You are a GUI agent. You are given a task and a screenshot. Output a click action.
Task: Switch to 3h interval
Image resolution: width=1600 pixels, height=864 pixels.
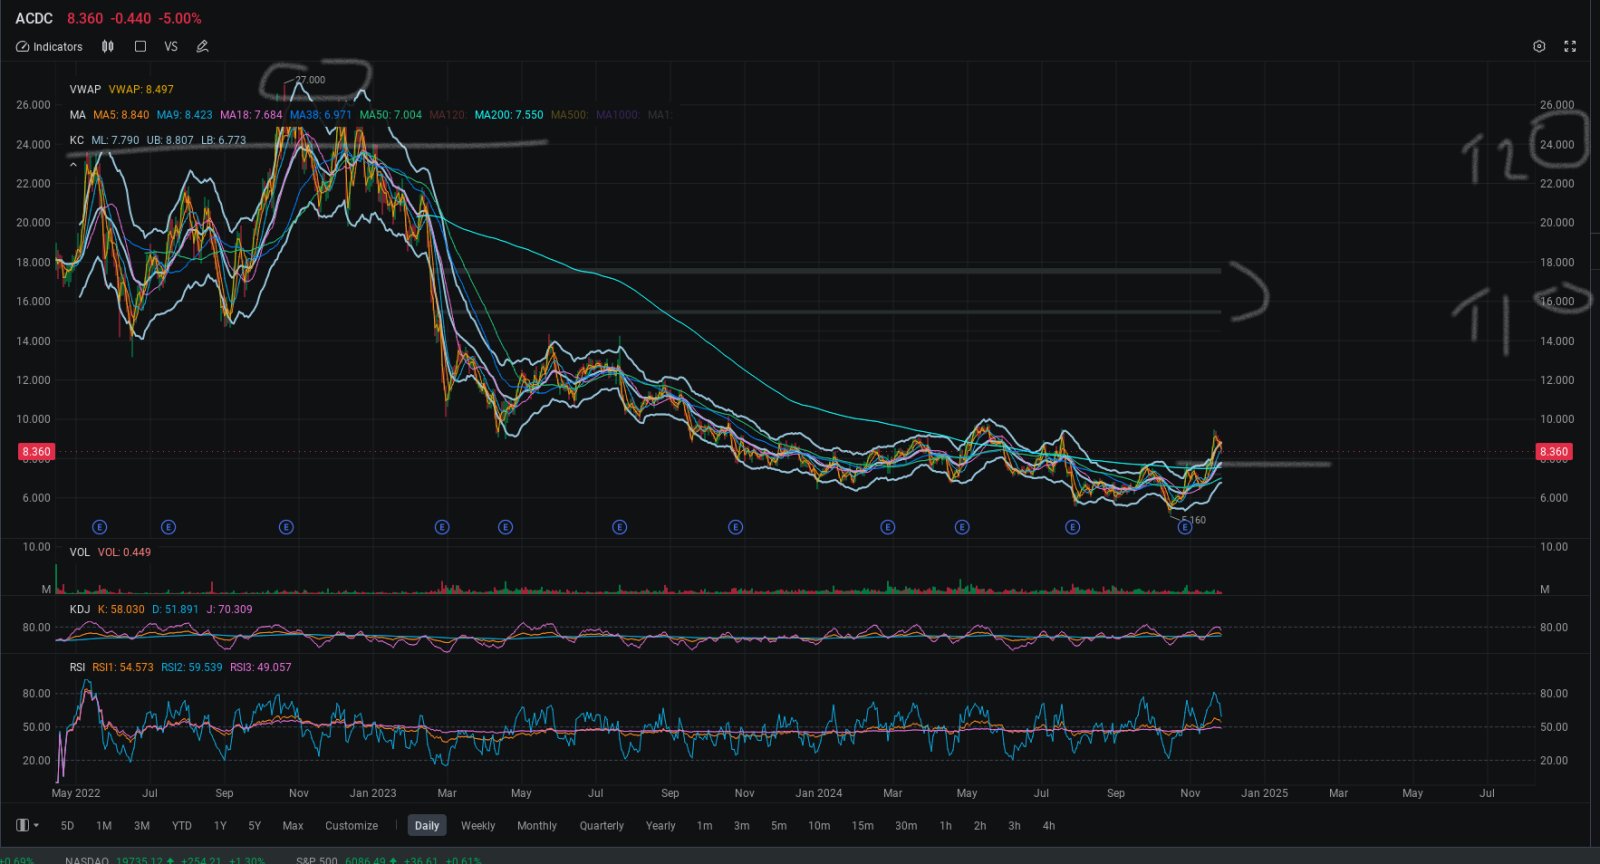[1014, 826]
